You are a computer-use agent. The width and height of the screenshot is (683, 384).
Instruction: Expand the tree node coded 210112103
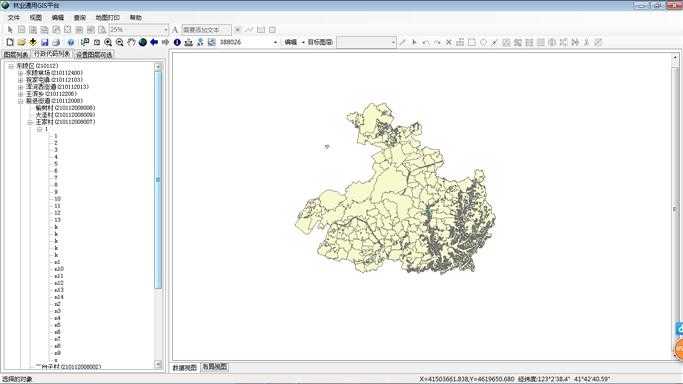pos(20,80)
